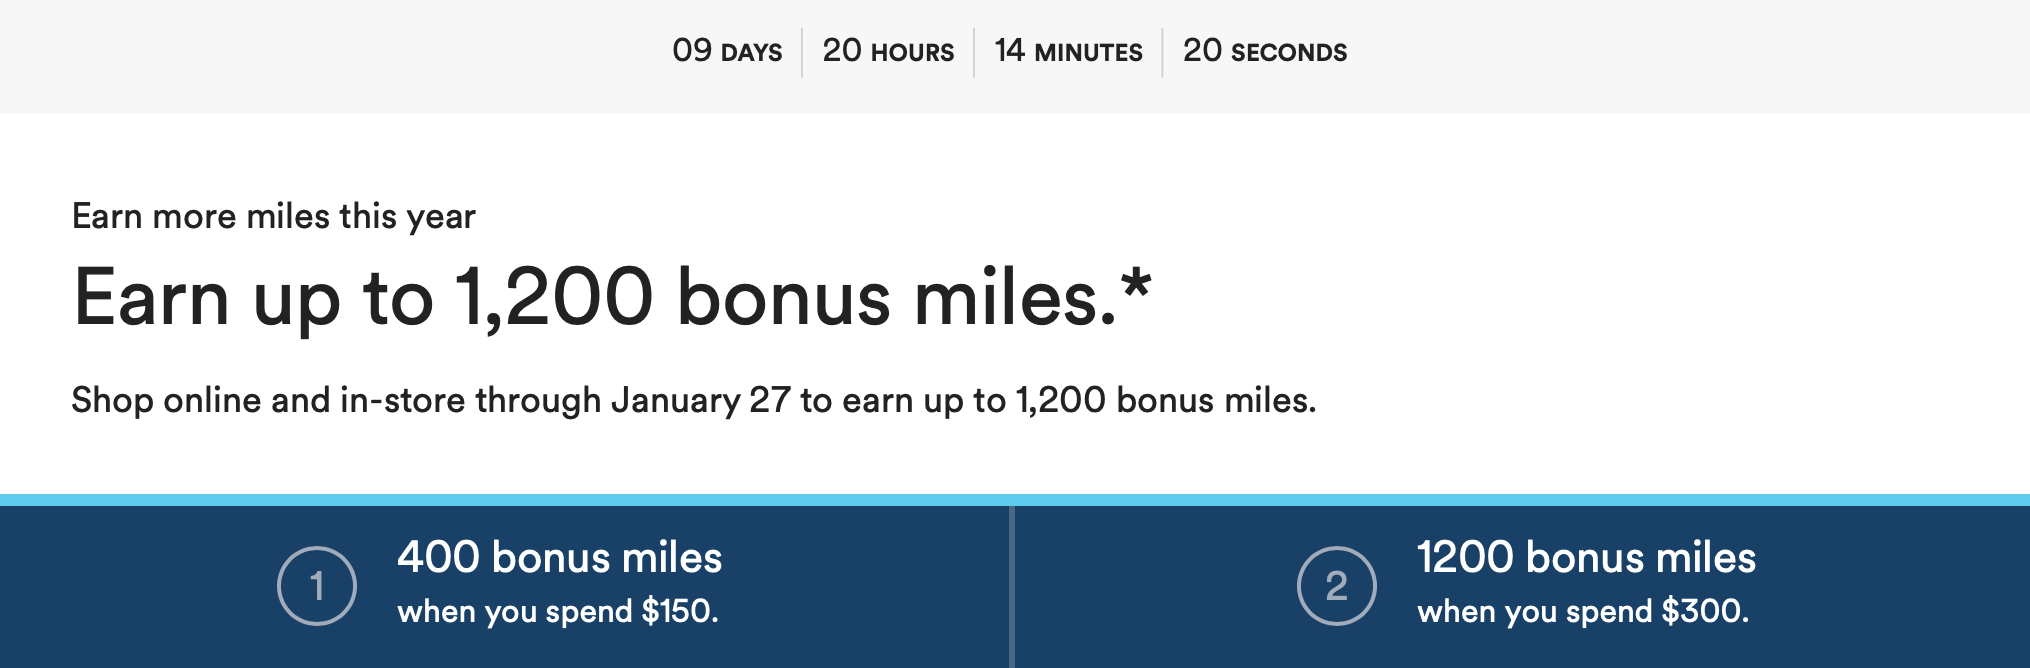Click the step 1 circle icon
This screenshot has width=2030, height=668.
tap(317, 586)
